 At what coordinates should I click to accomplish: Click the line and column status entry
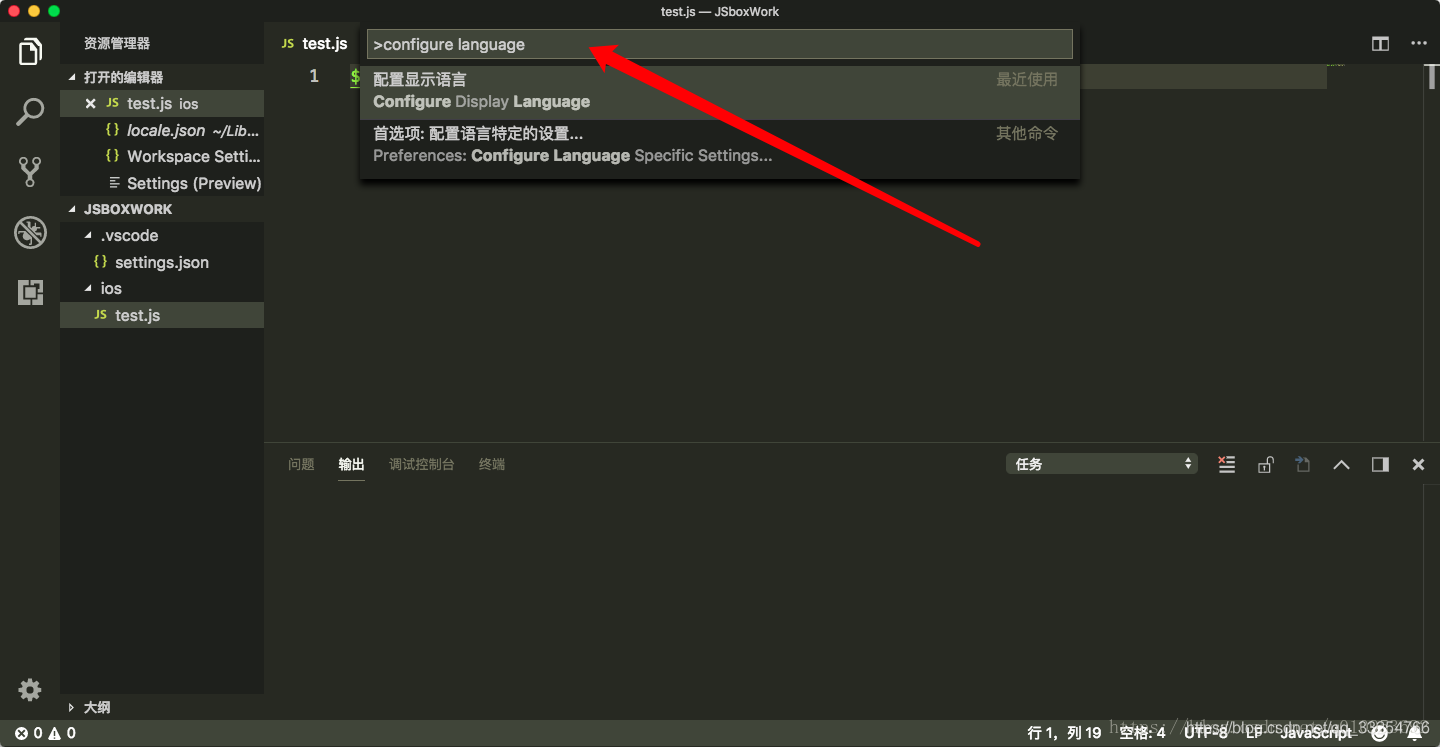tap(1064, 733)
